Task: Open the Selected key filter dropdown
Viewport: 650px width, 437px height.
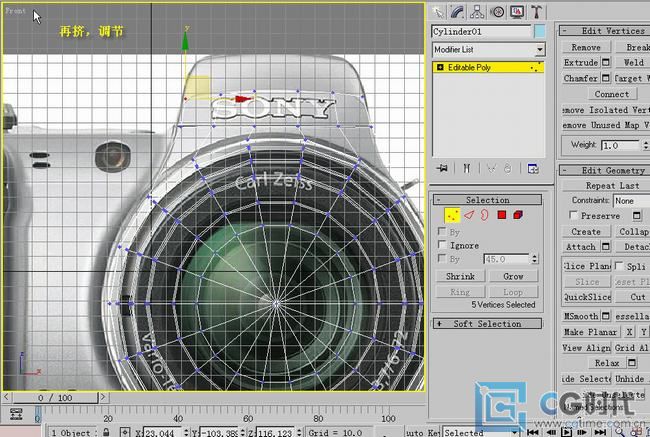Action: pyautogui.click(x=481, y=432)
